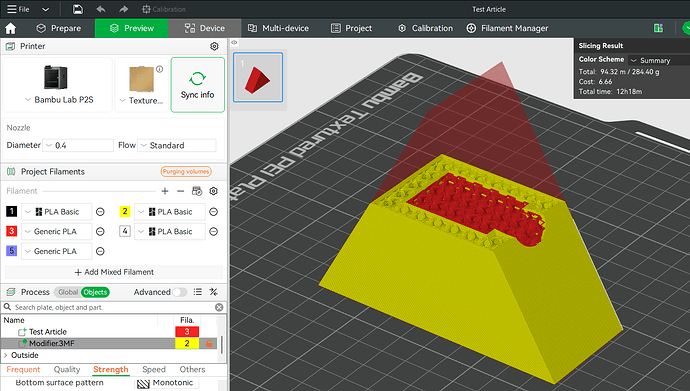Undo the last action

point(101,9)
